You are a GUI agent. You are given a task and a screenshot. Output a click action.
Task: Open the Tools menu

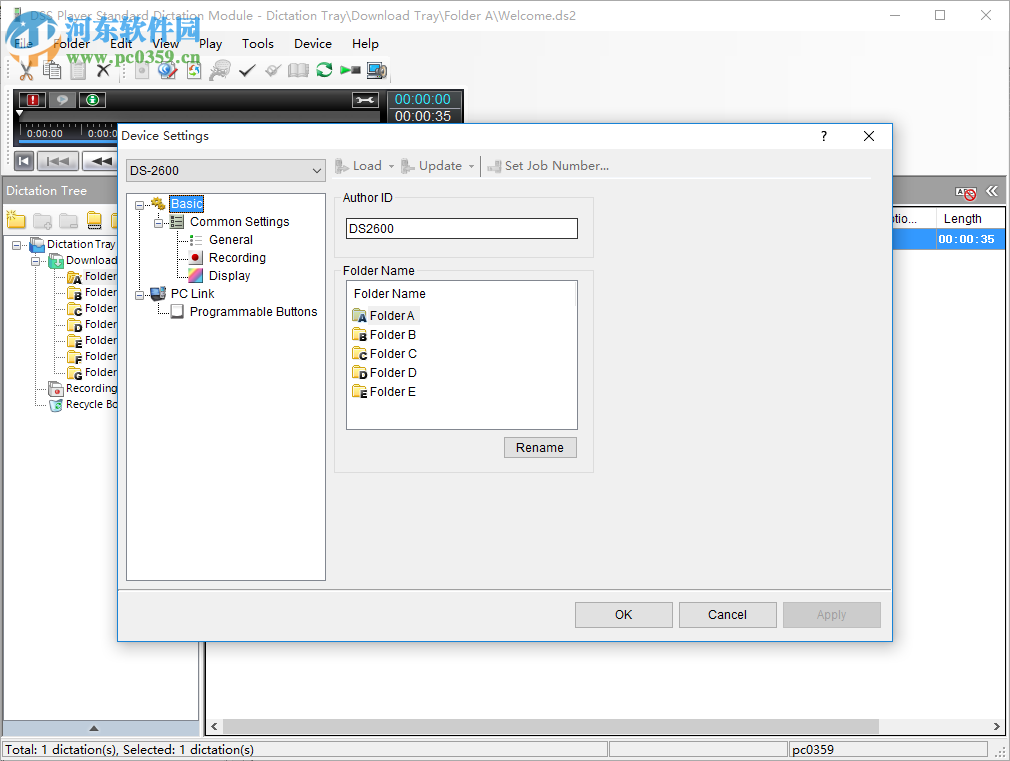[258, 44]
